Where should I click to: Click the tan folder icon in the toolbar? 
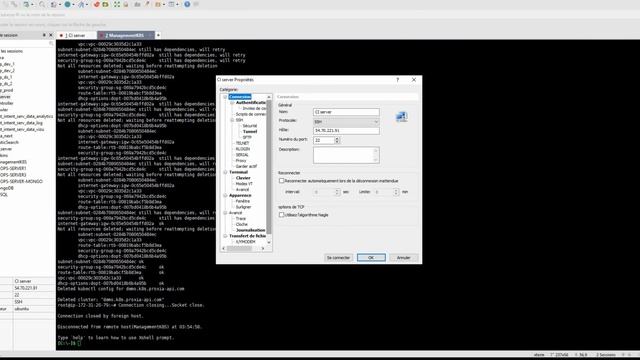click(x=158, y=4)
